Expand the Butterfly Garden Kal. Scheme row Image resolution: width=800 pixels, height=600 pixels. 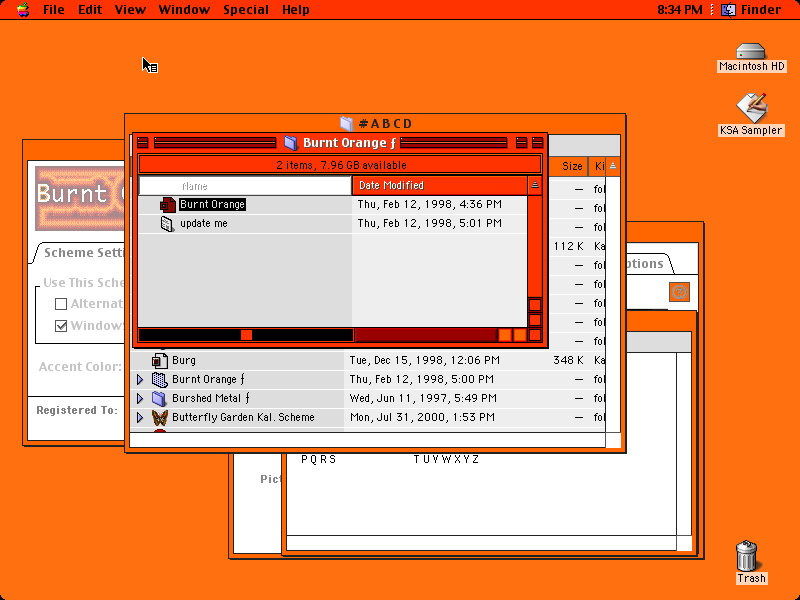point(140,417)
